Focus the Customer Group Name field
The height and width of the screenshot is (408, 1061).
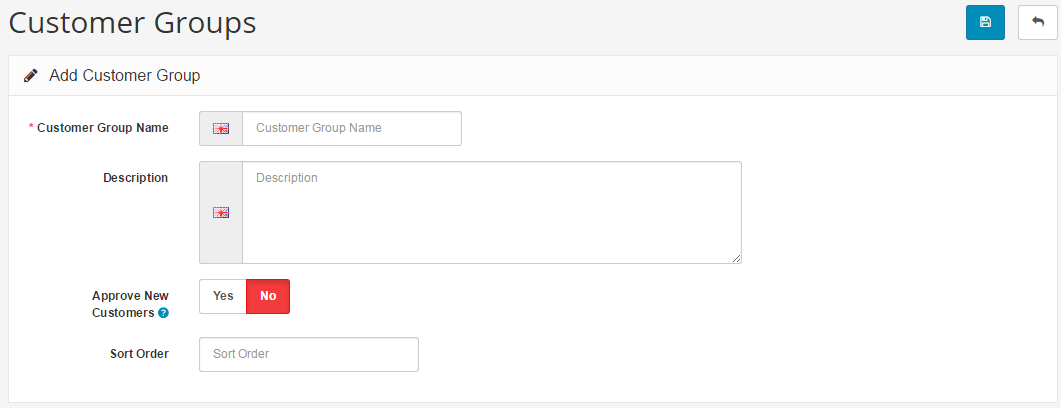click(x=351, y=128)
